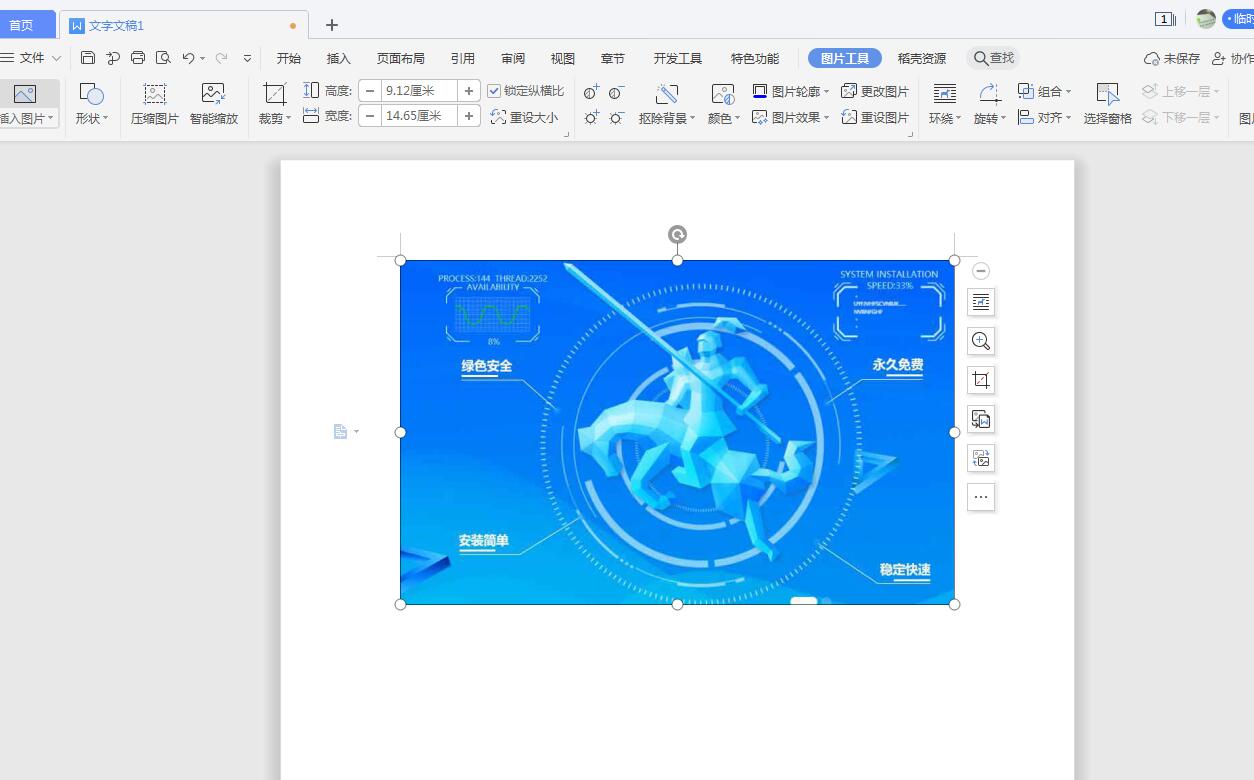Click the 查找 search button
Image resolution: width=1254 pixels, height=780 pixels.
pos(992,58)
